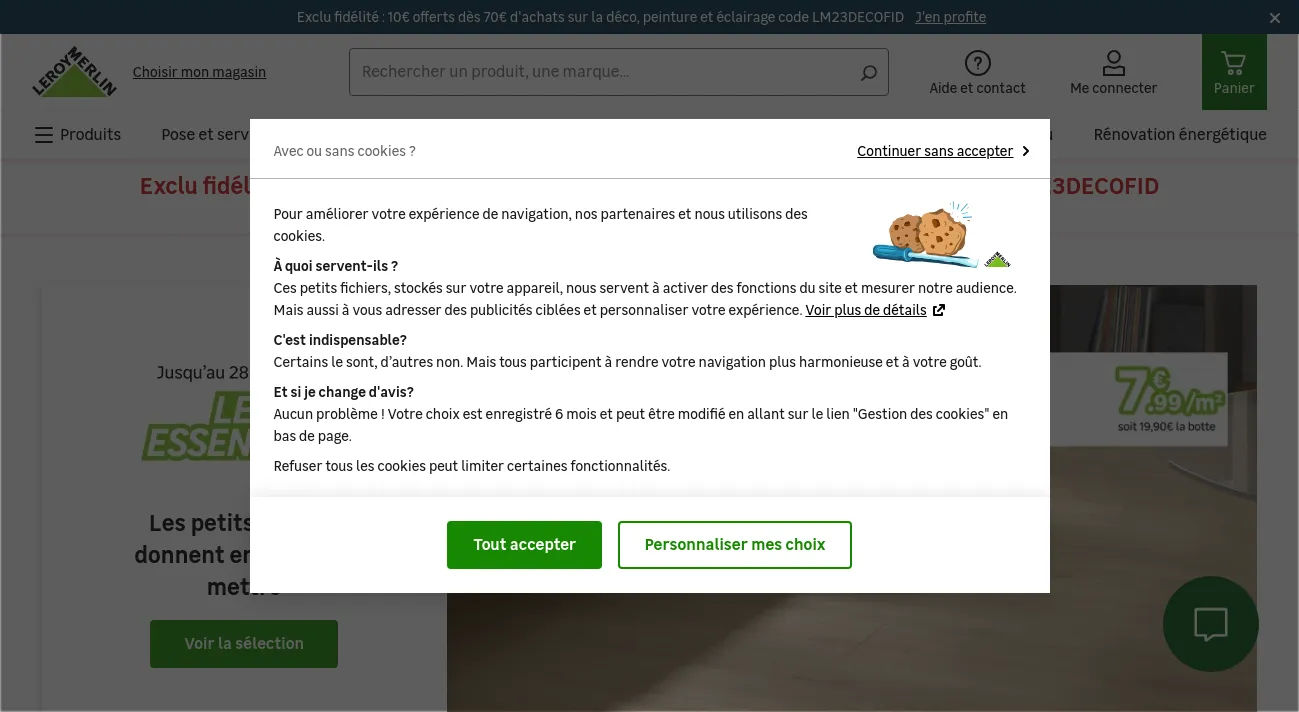
Task: Click the cookie illustration image
Action: point(942,235)
